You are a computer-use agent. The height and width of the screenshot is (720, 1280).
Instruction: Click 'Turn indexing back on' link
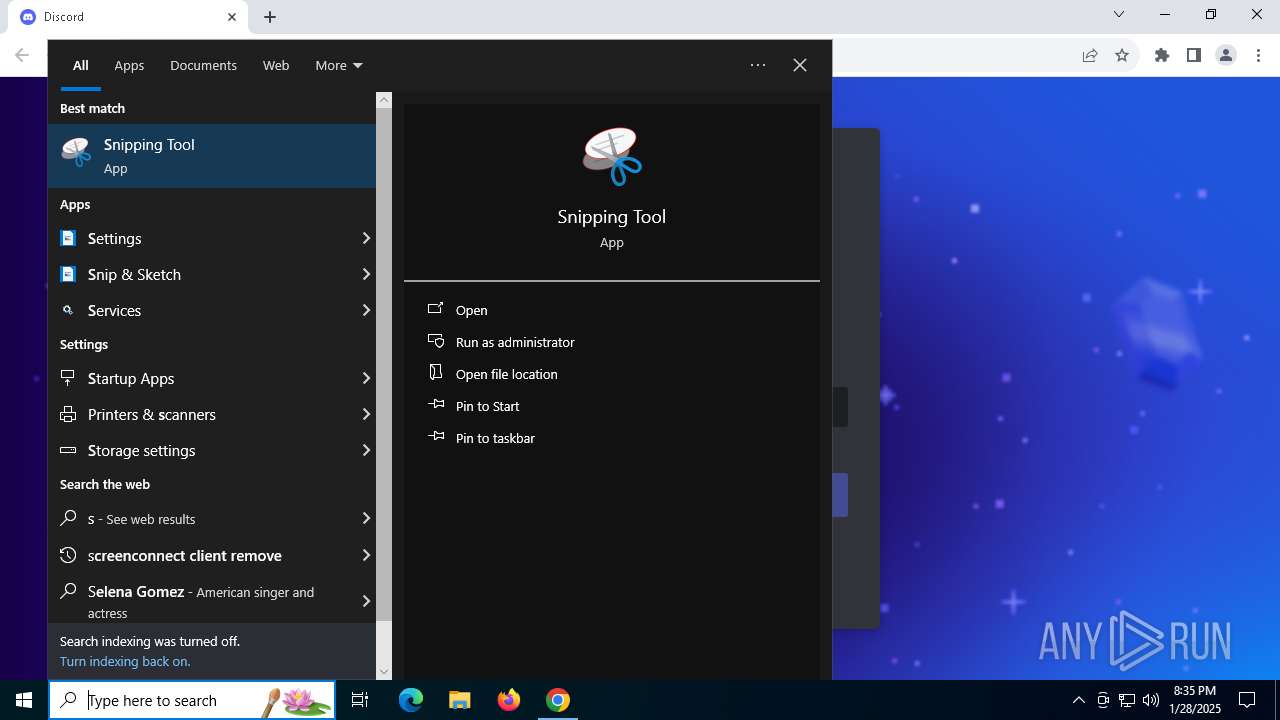pyautogui.click(x=125, y=661)
